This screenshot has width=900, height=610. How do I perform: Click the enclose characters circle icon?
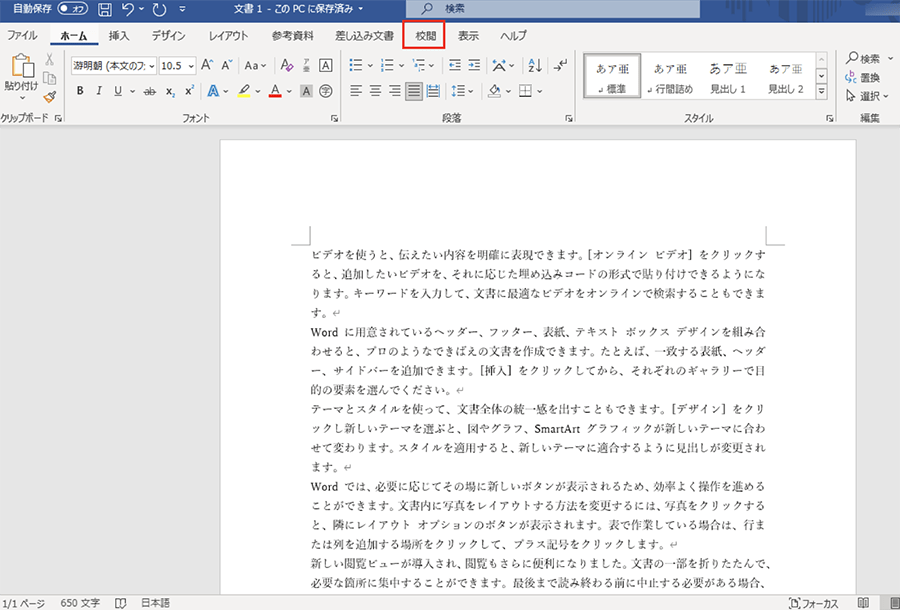click(x=325, y=91)
